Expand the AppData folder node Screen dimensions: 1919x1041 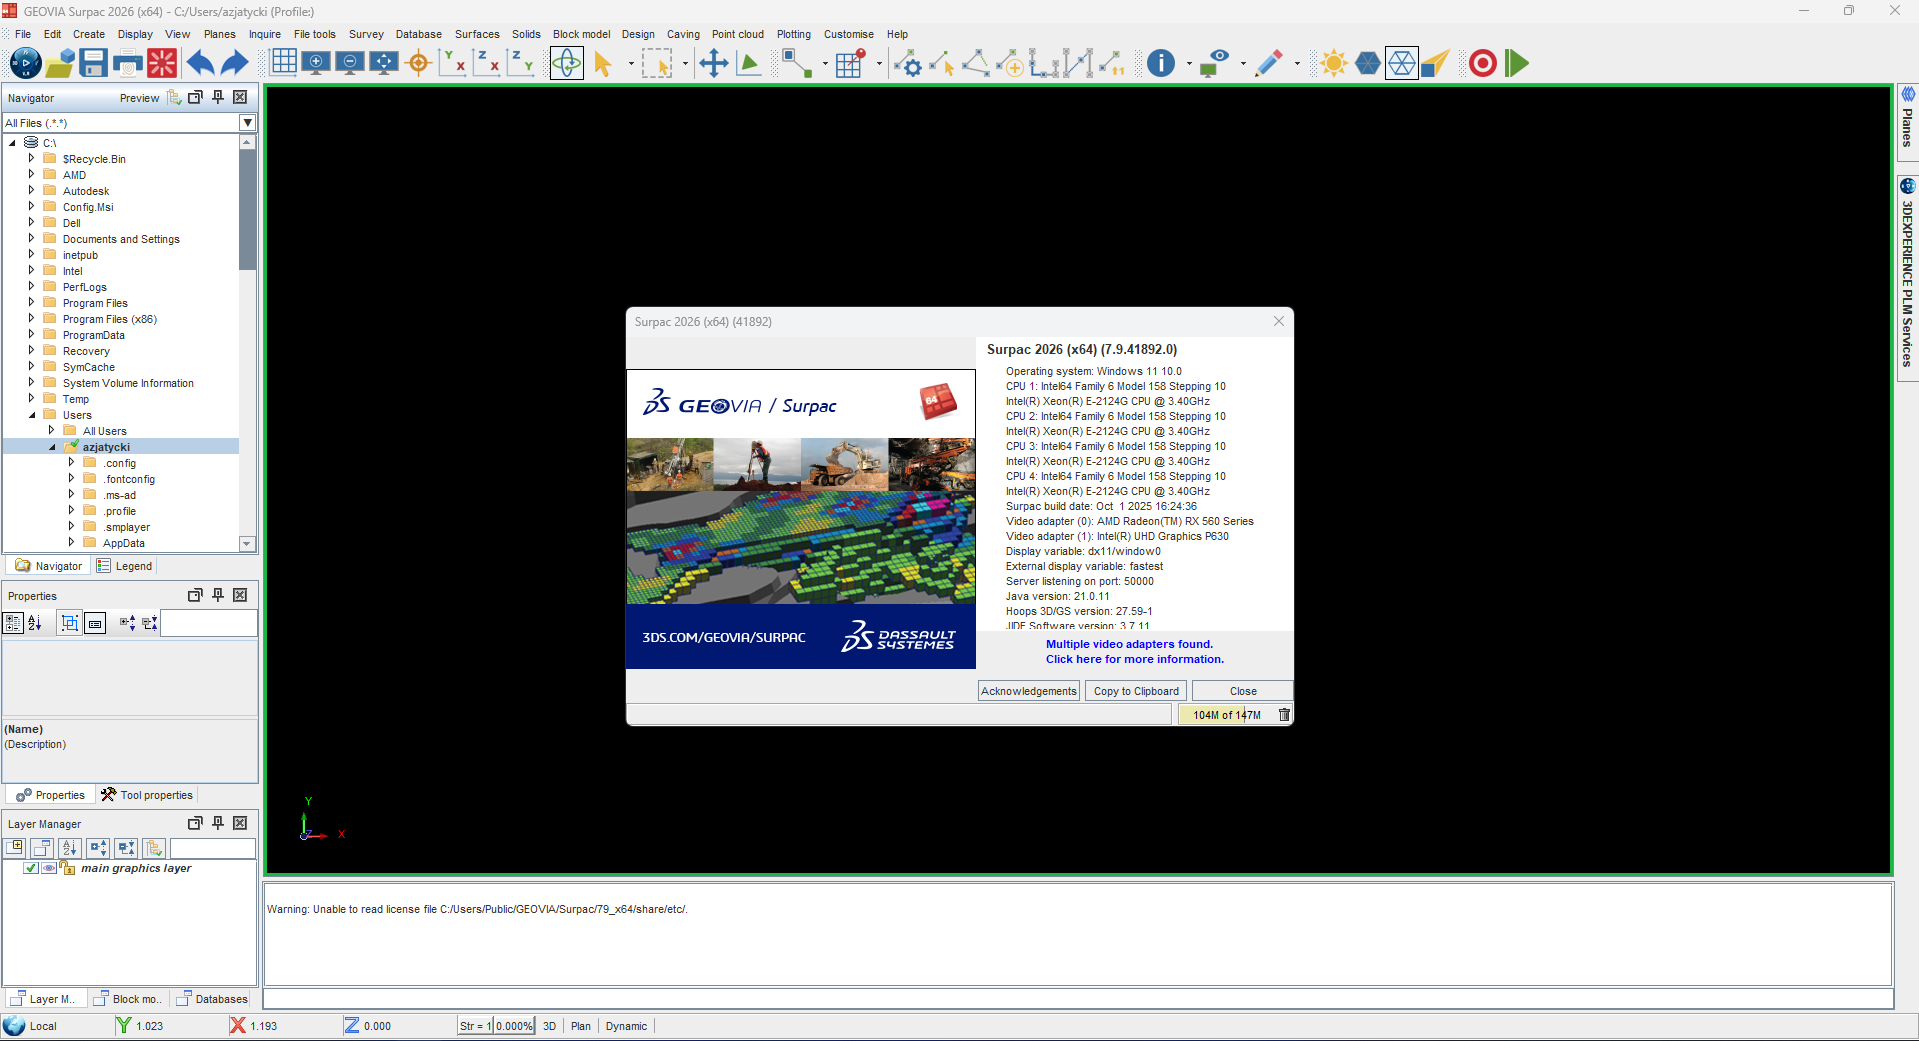[x=71, y=542]
